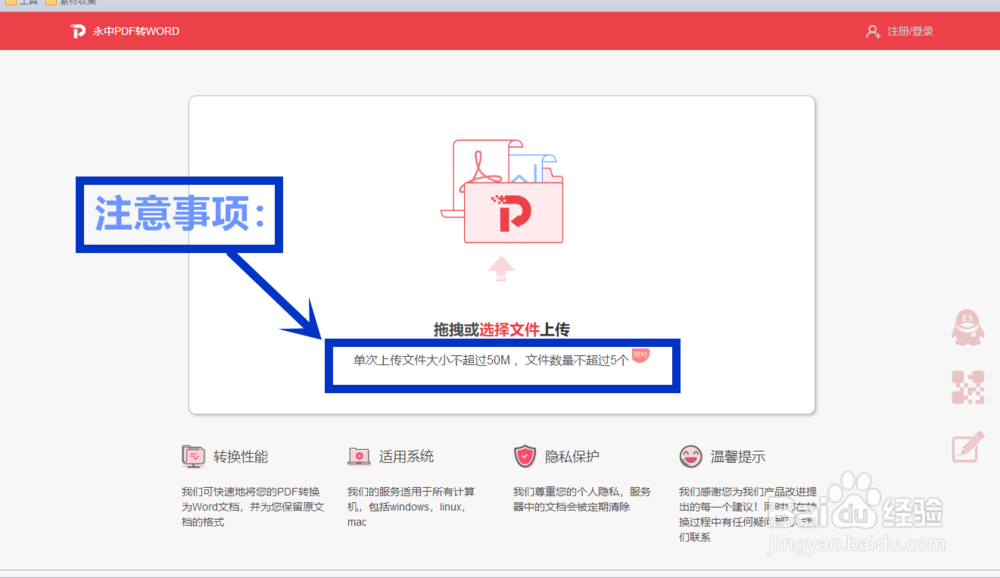
Task: Click the laptop icon beside 适用系统
Action: point(359,455)
